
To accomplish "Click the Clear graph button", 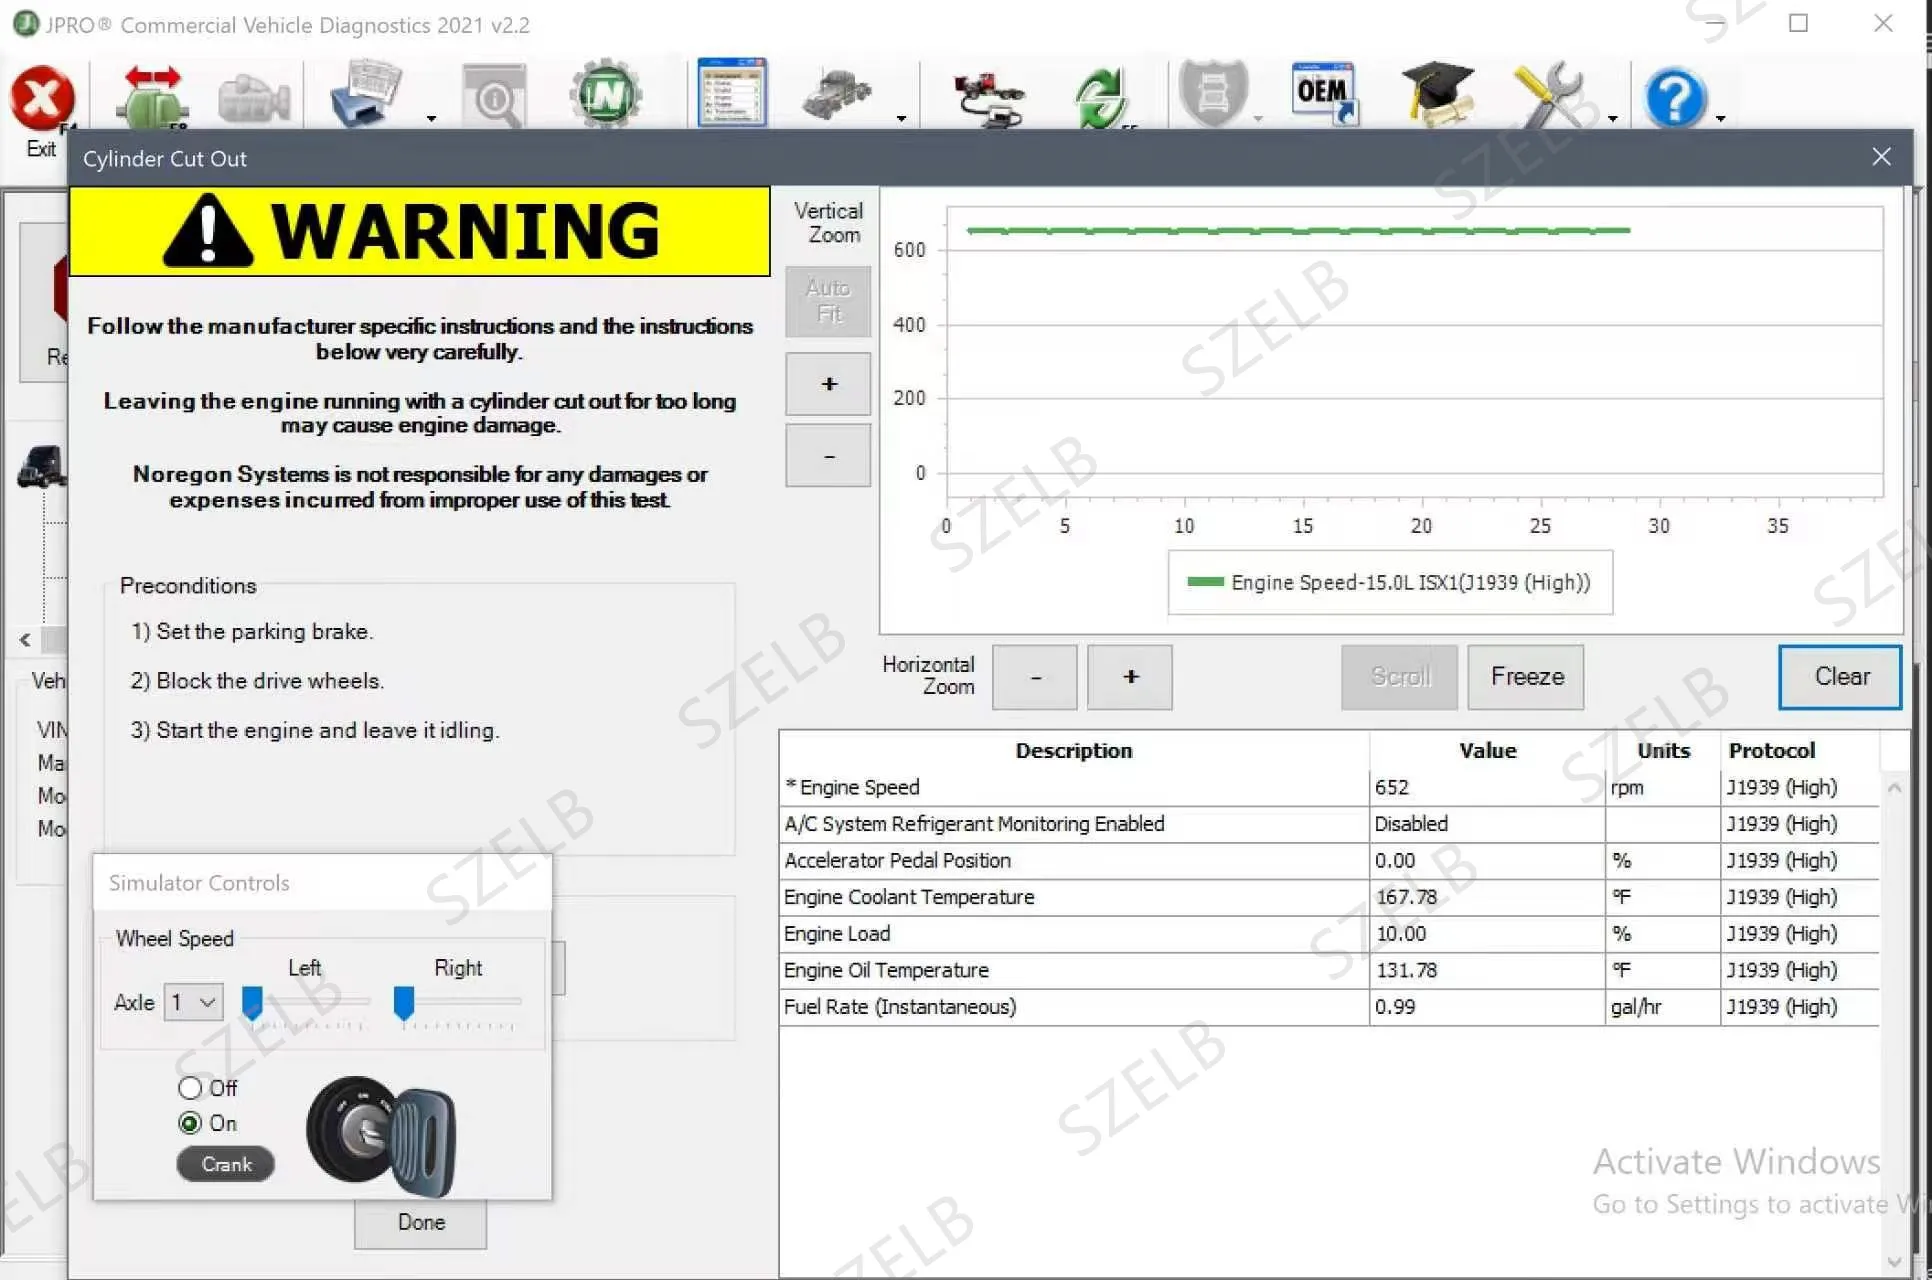I will tap(1840, 677).
